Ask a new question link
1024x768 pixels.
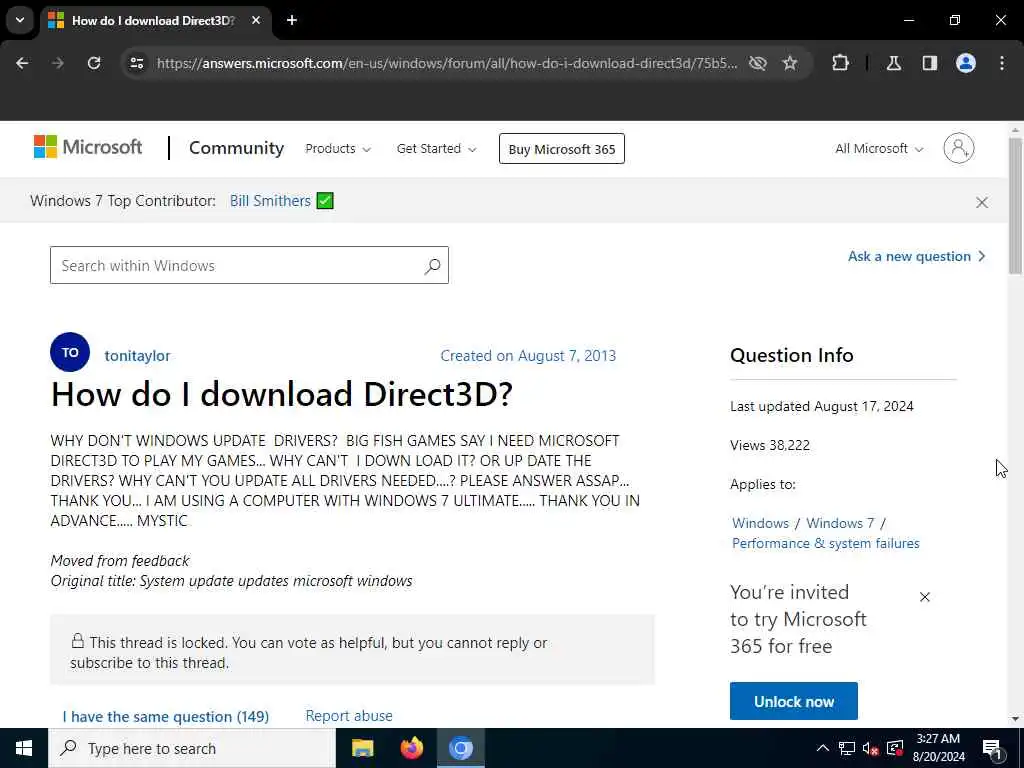point(916,256)
